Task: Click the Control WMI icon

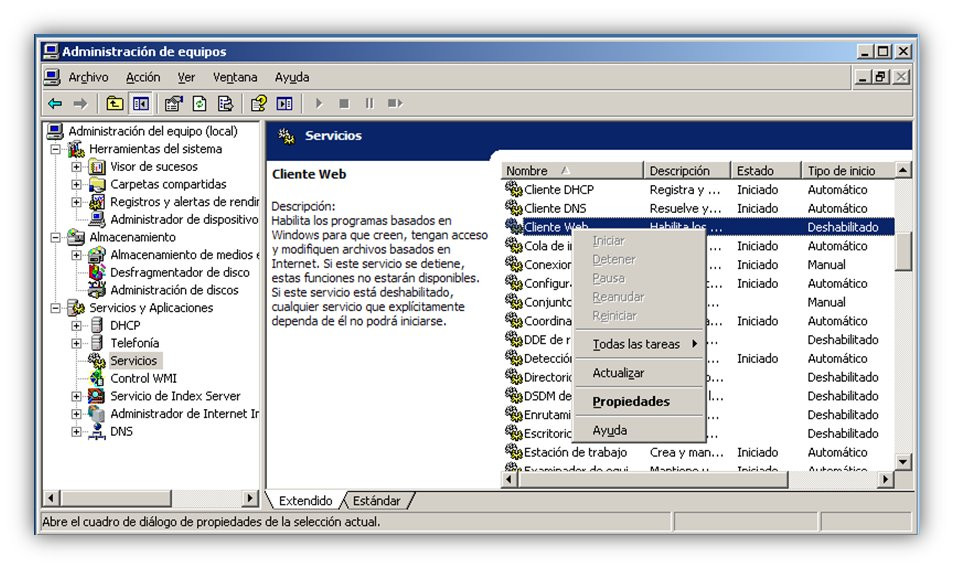Action: (97, 378)
